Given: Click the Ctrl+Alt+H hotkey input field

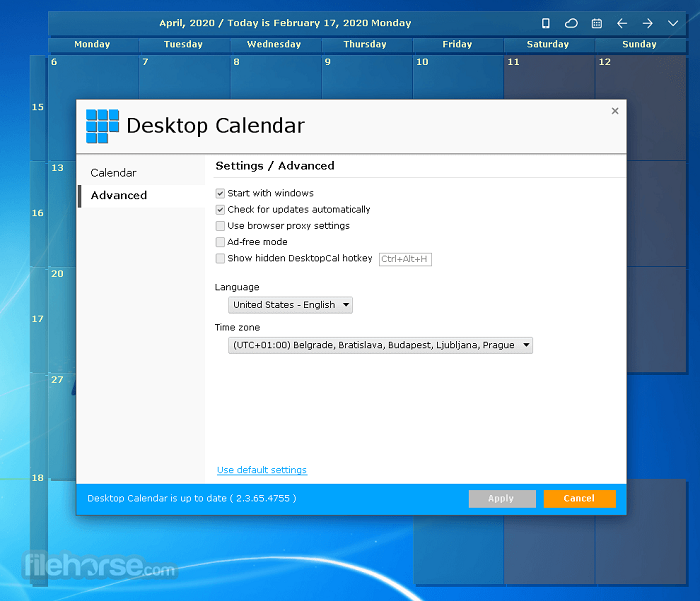Looking at the screenshot, I should click(405, 259).
